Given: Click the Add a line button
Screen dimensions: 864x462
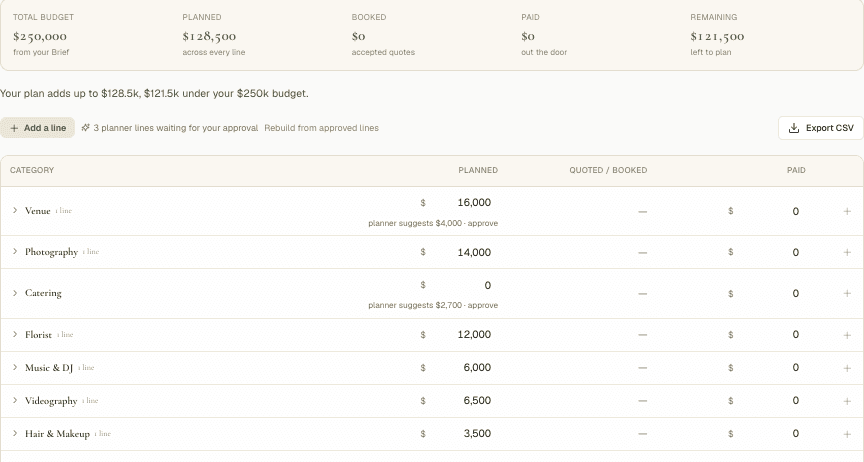Looking at the screenshot, I should tap(37, 128).
